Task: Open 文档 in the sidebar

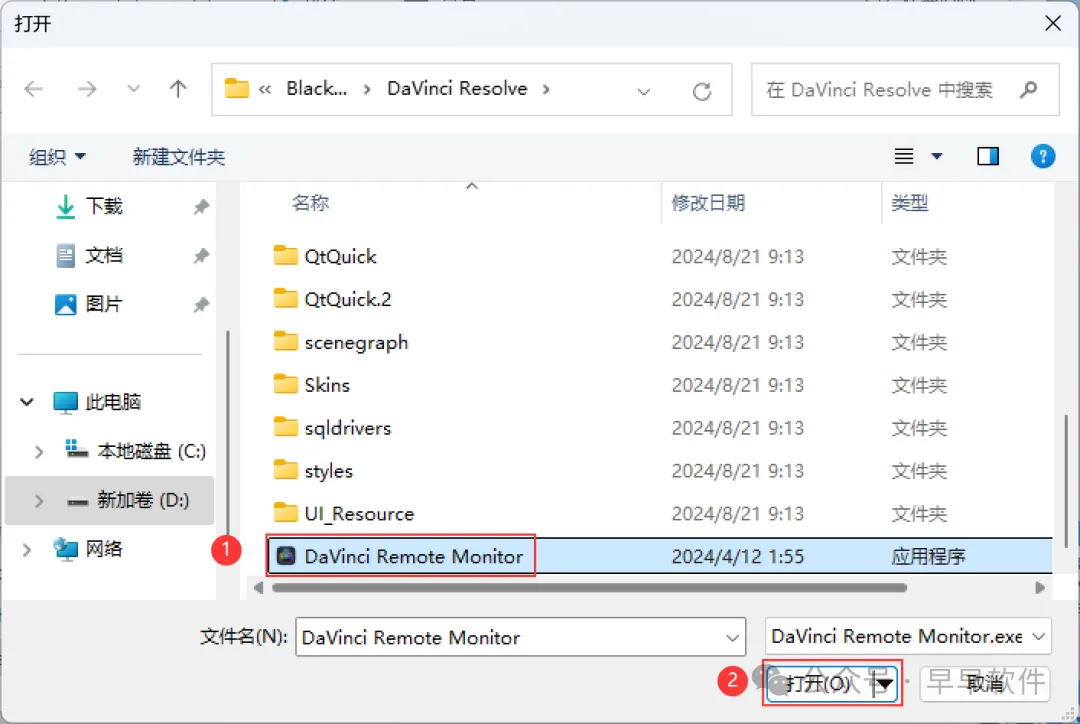Action: 103,255
